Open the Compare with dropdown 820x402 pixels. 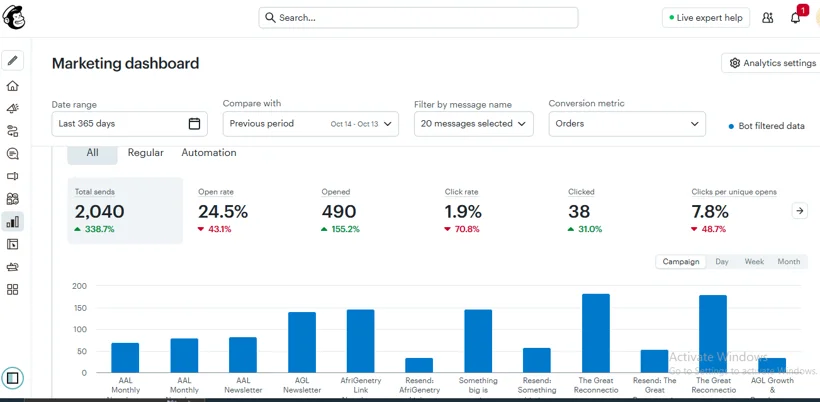point(311,124)
